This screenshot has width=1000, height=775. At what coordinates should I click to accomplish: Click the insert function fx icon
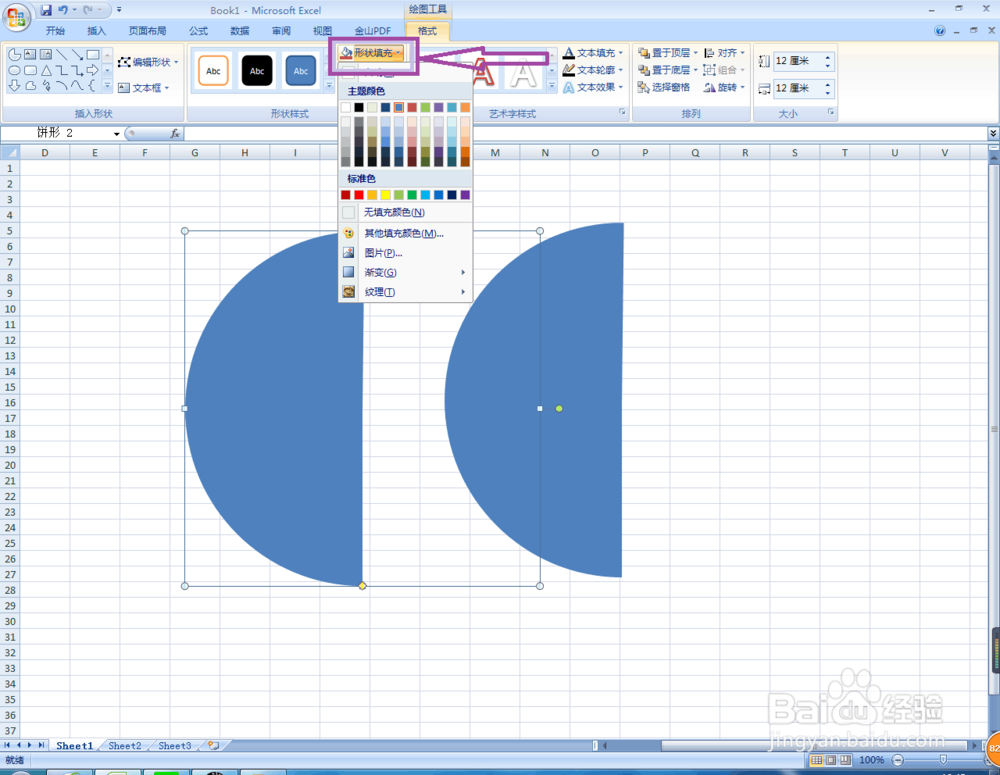click(175, 133)
